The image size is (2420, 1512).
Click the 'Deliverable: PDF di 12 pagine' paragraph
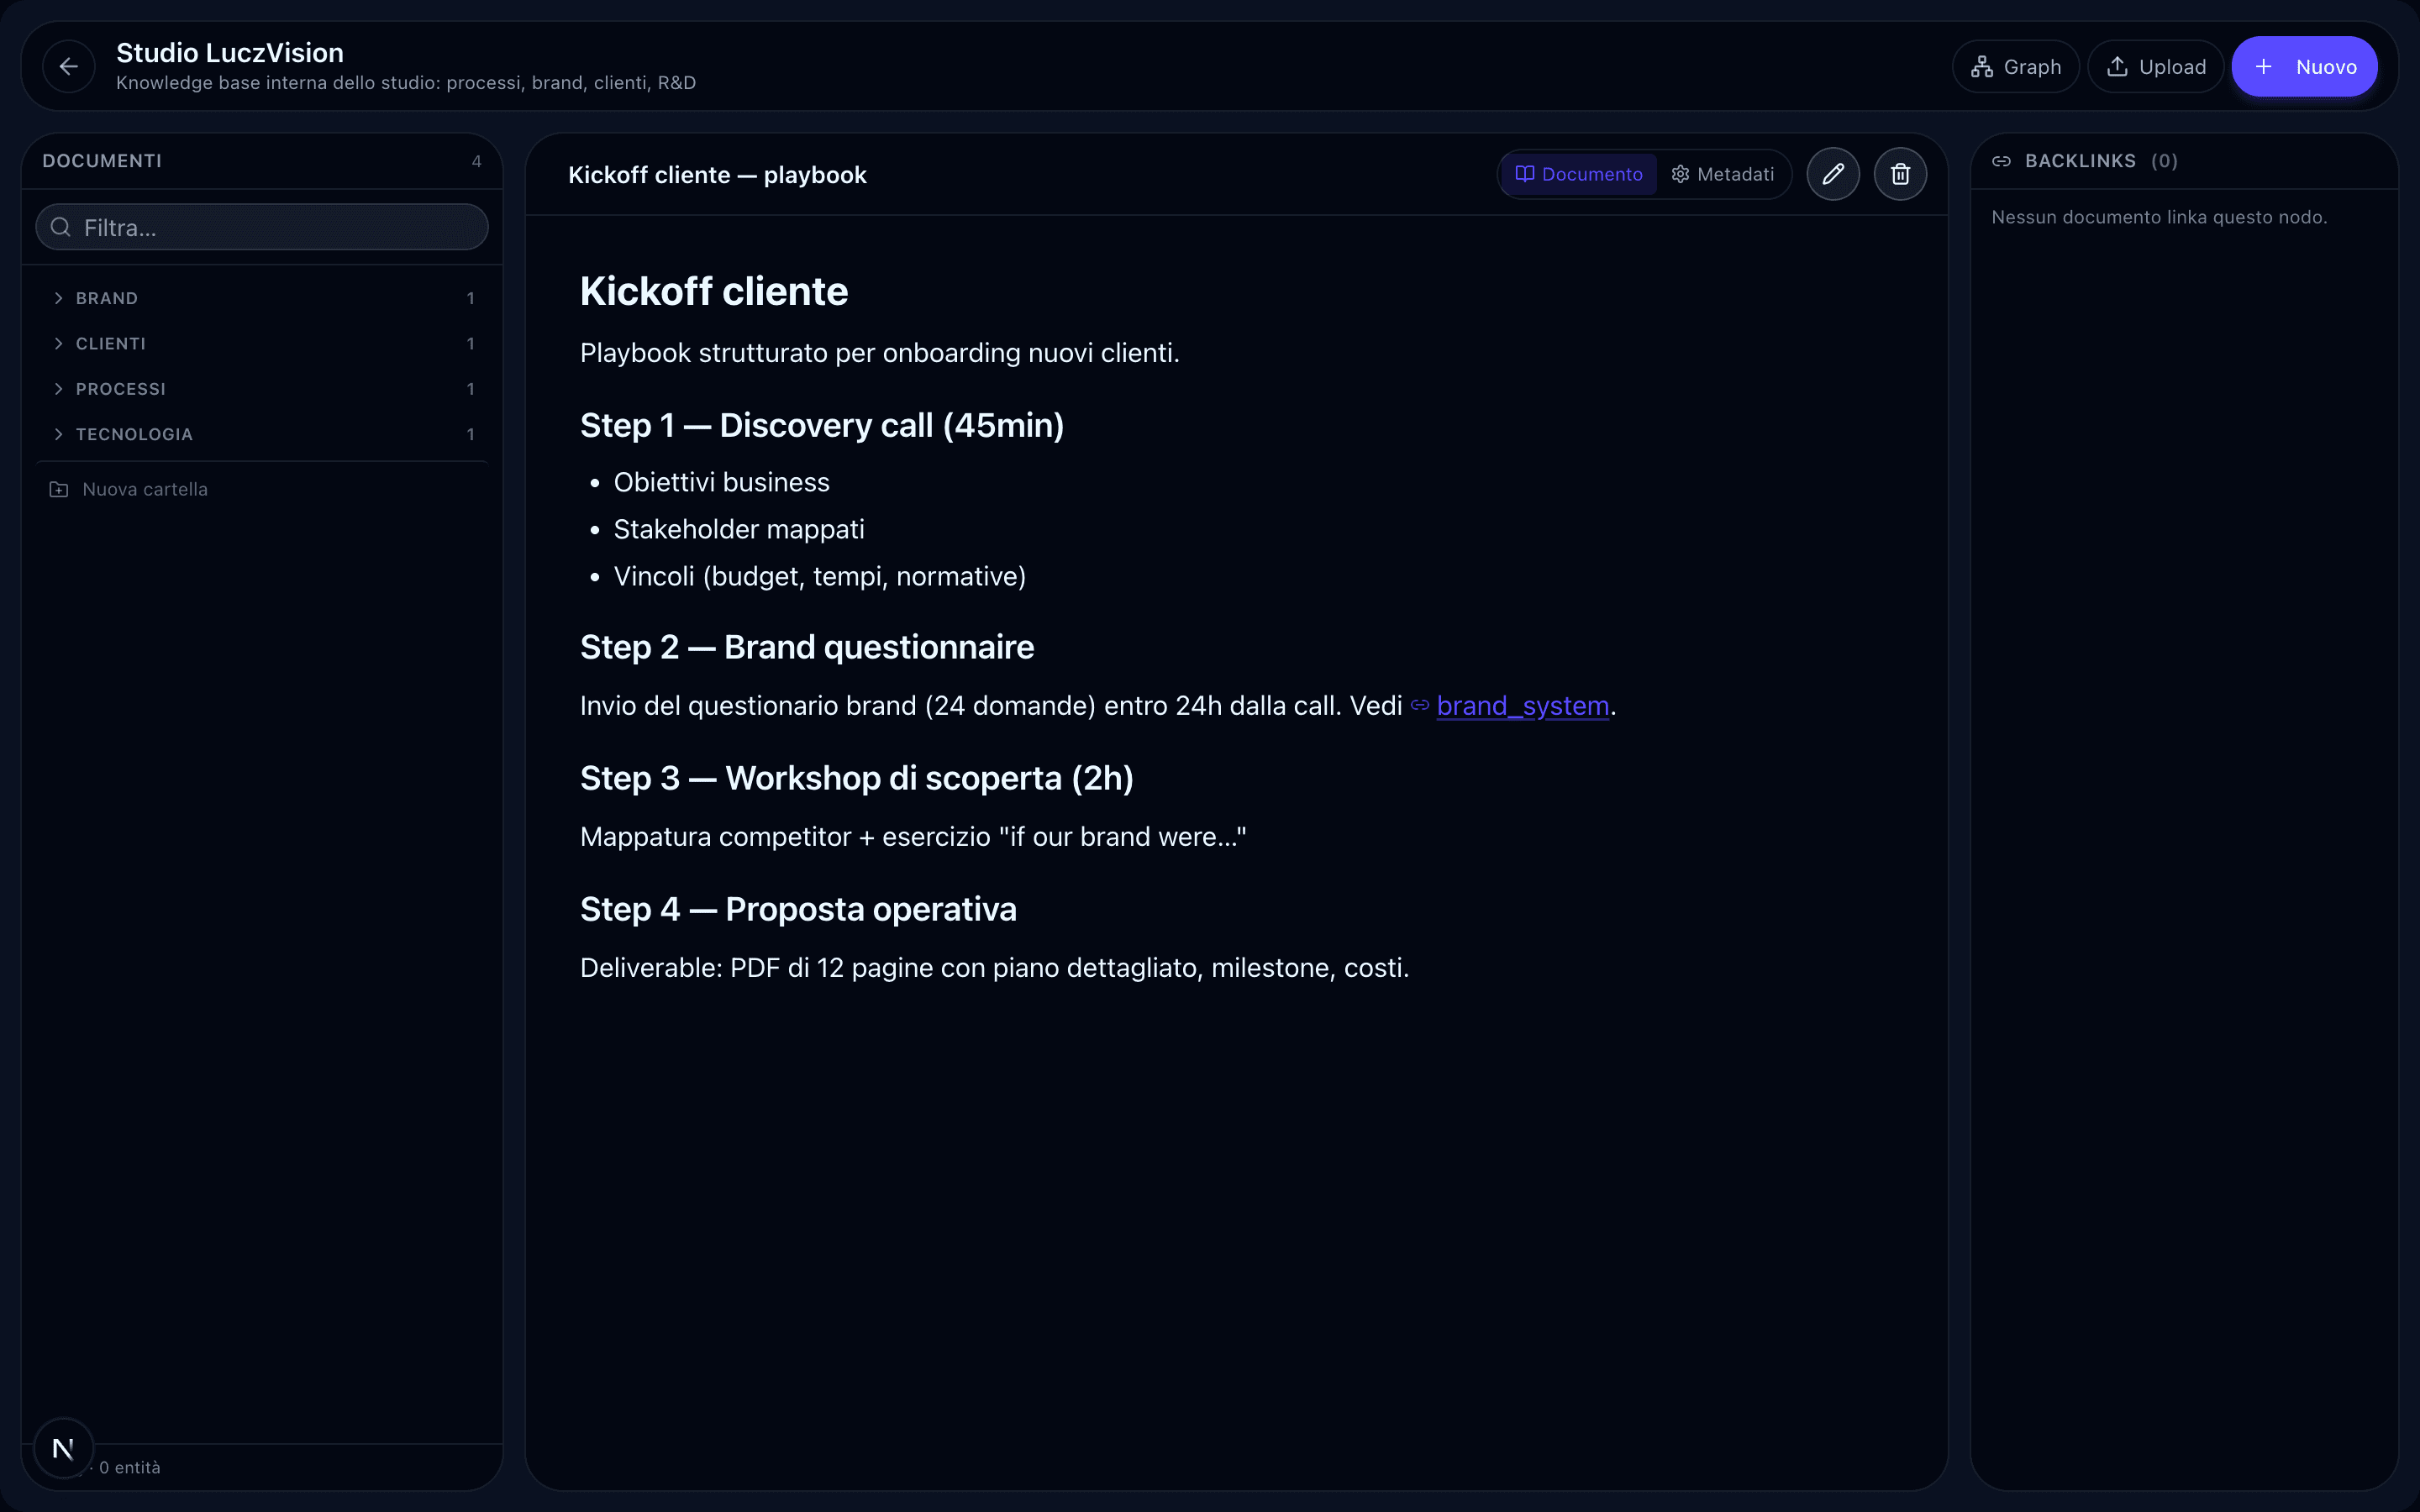tap(994, 968)
